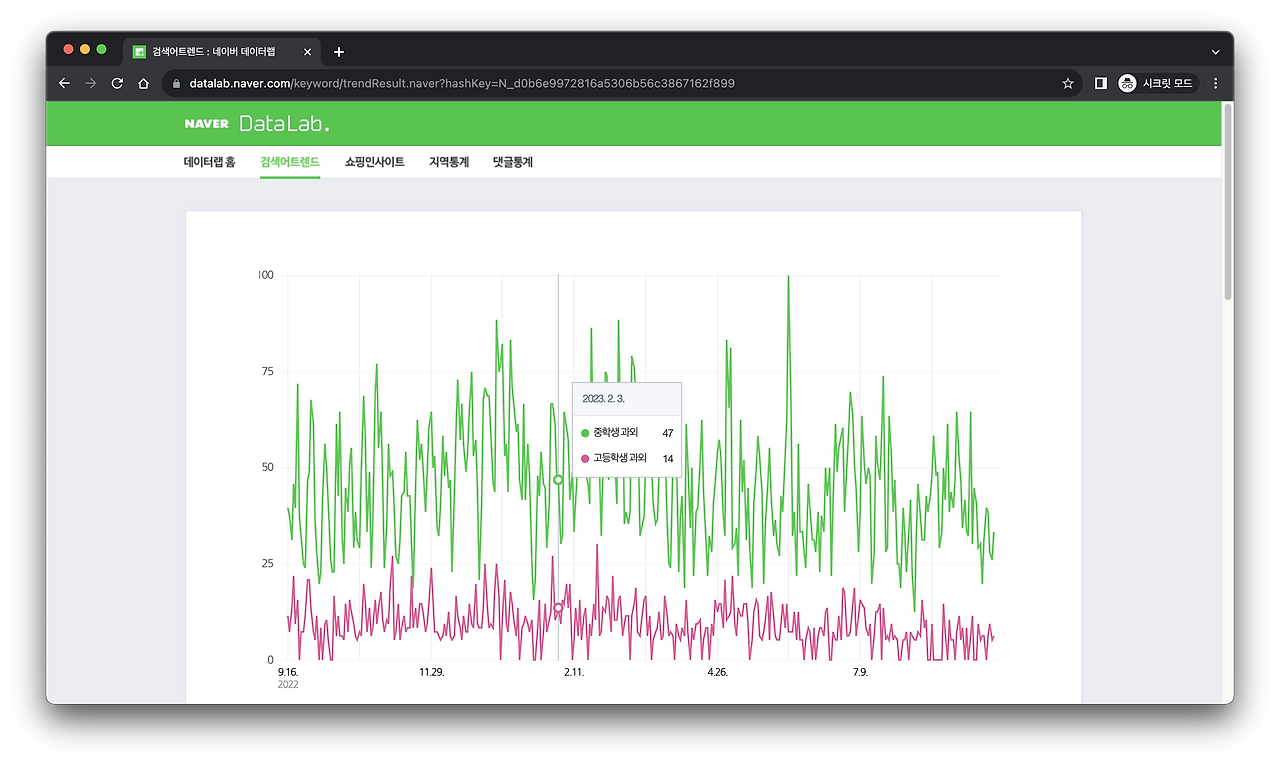Toggle the browser side panel icon
Screen dimensions: 1280x765
(x=1100, y=83)
